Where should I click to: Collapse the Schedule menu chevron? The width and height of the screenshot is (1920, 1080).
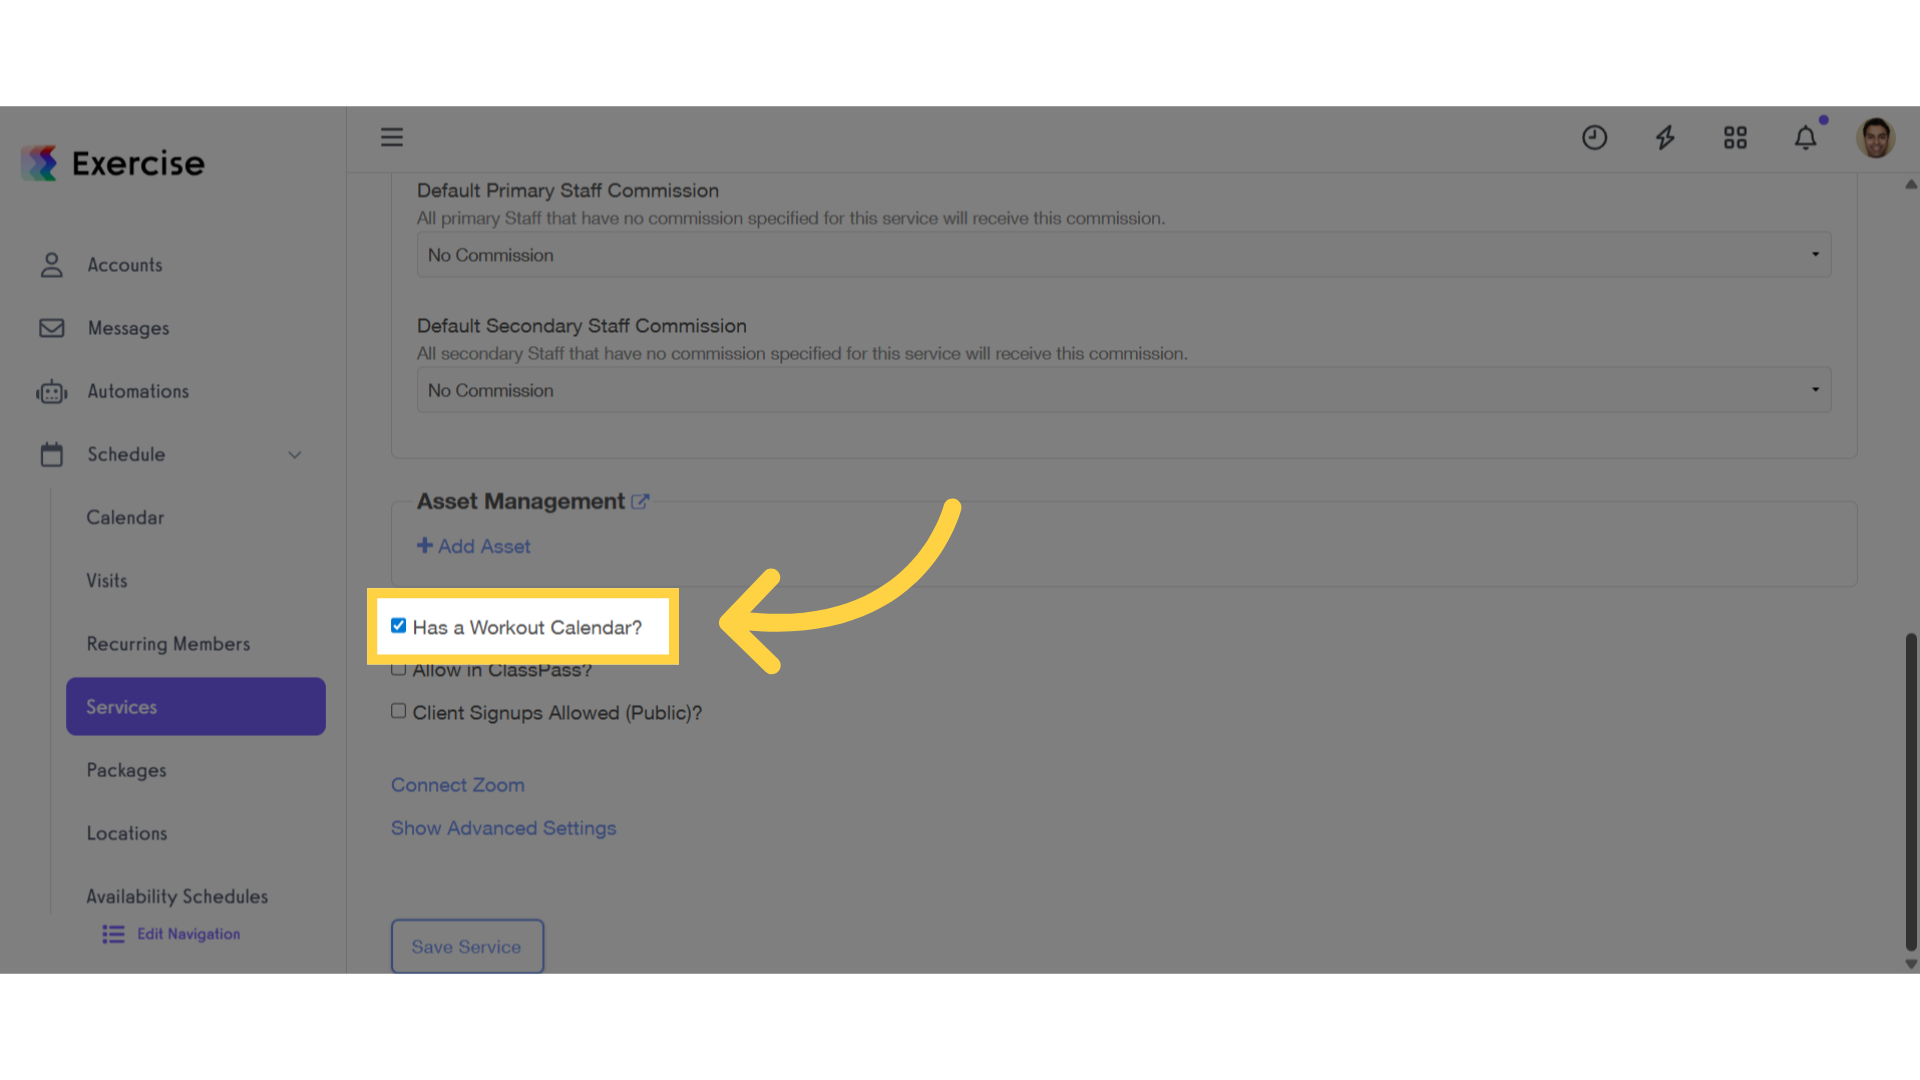click(x=295, y=455)
